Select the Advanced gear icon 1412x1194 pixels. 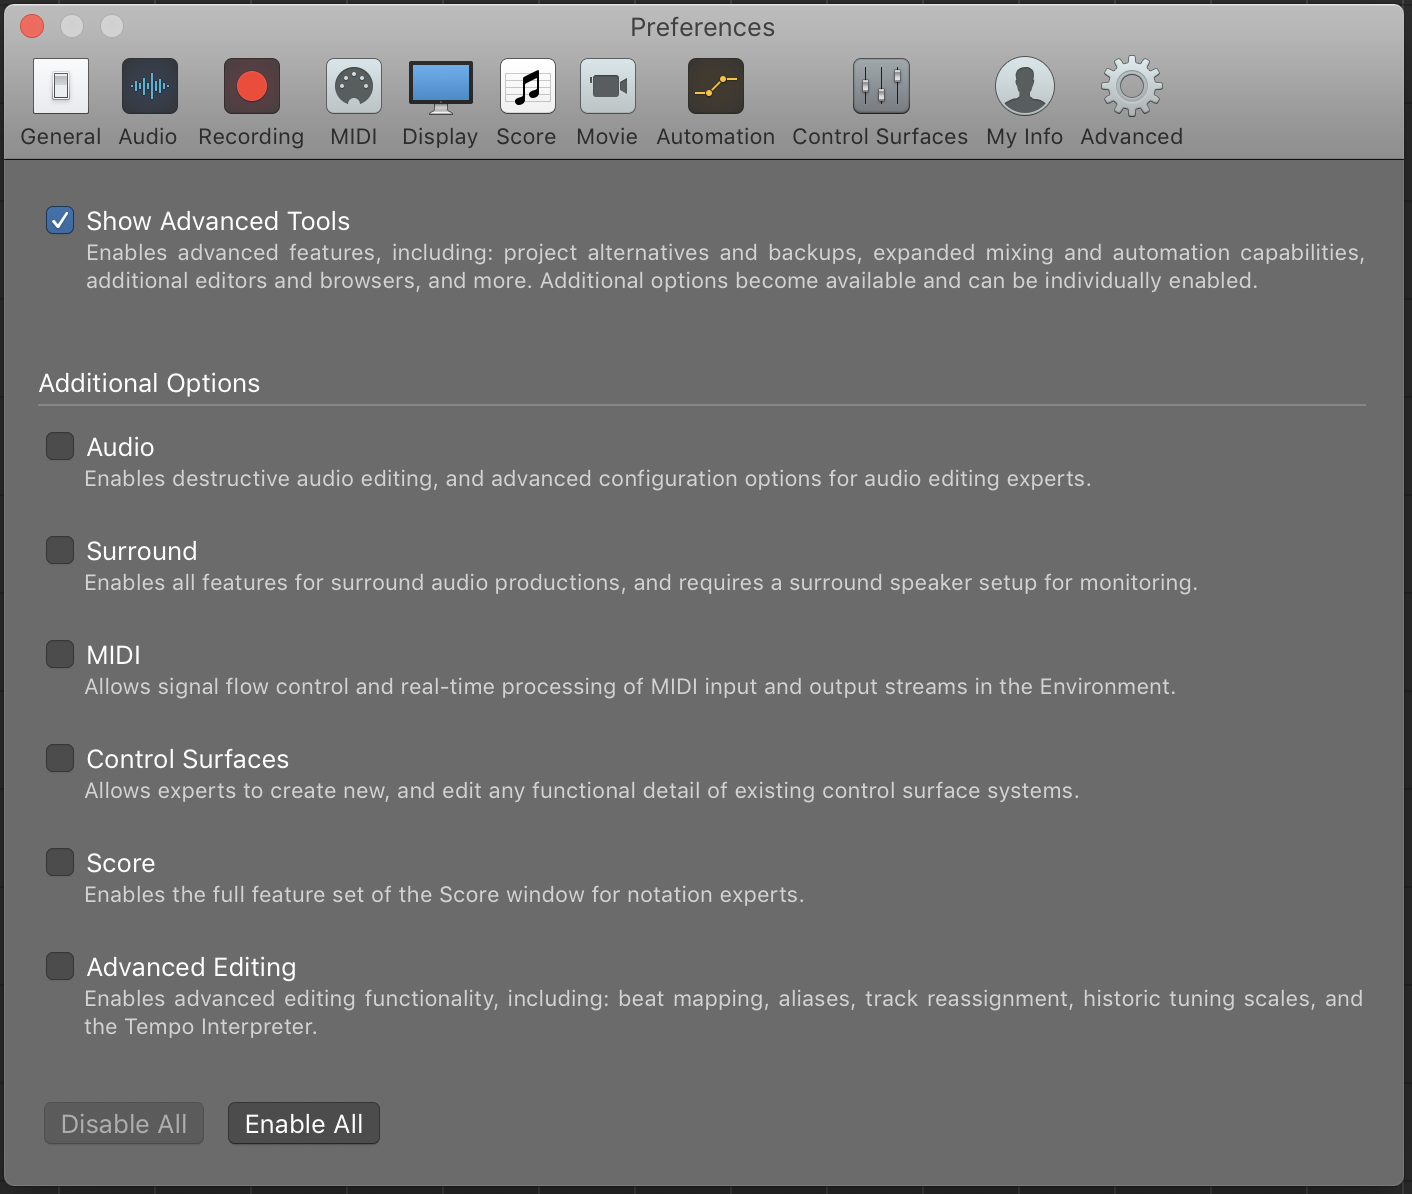click(x=1130, y=86)
